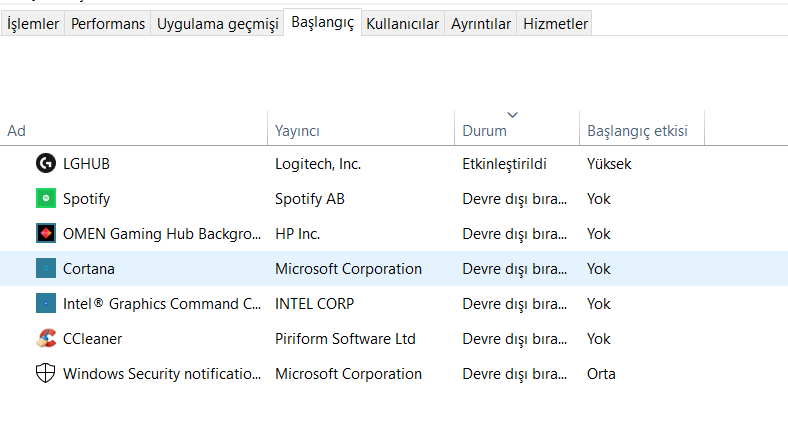Sort the list by Ad column

pos(17,131)
